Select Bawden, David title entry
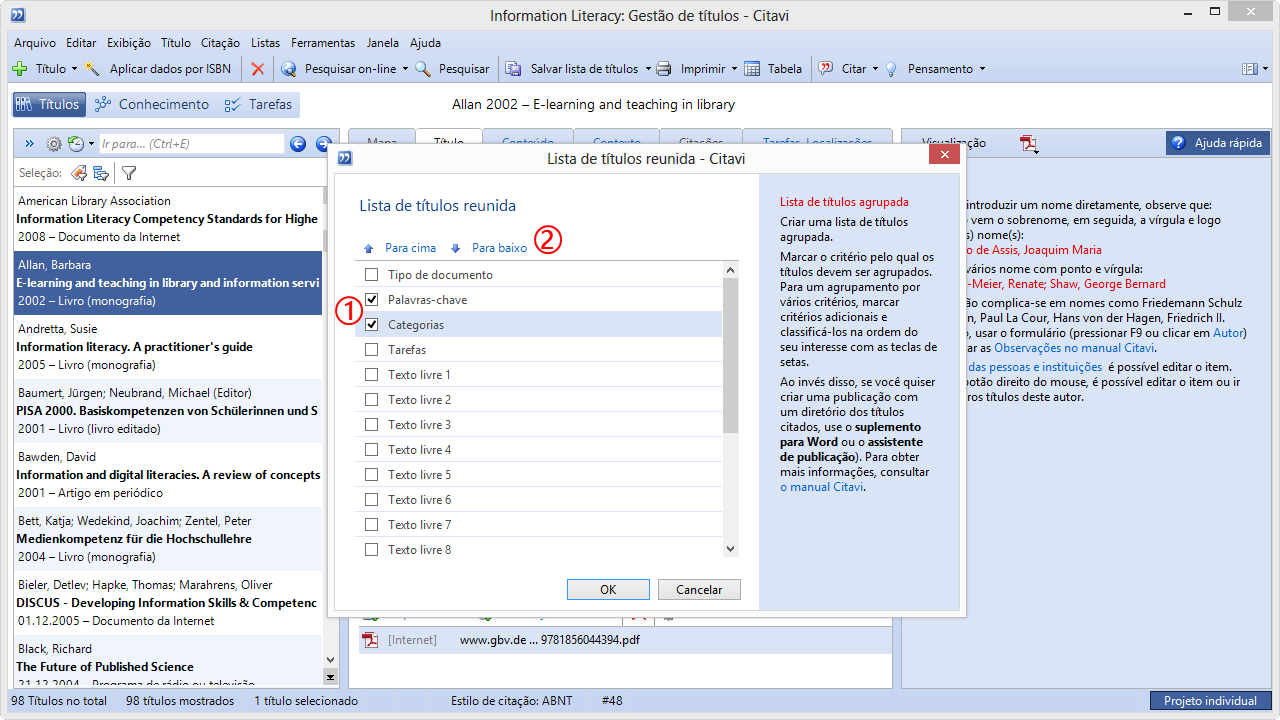 click(x=168, y=475)
